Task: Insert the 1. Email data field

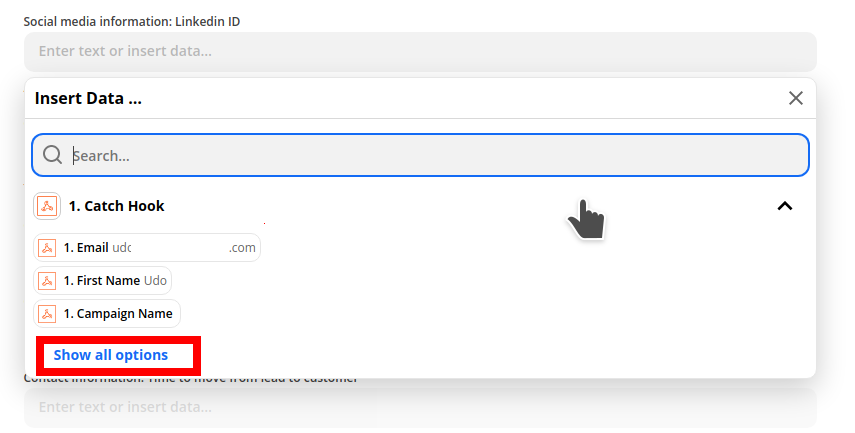Action: [147, 248]
